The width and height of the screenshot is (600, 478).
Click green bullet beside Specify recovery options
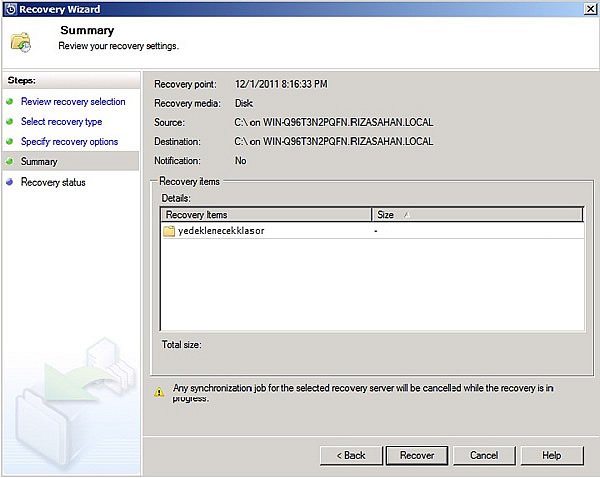pos(10,142)
